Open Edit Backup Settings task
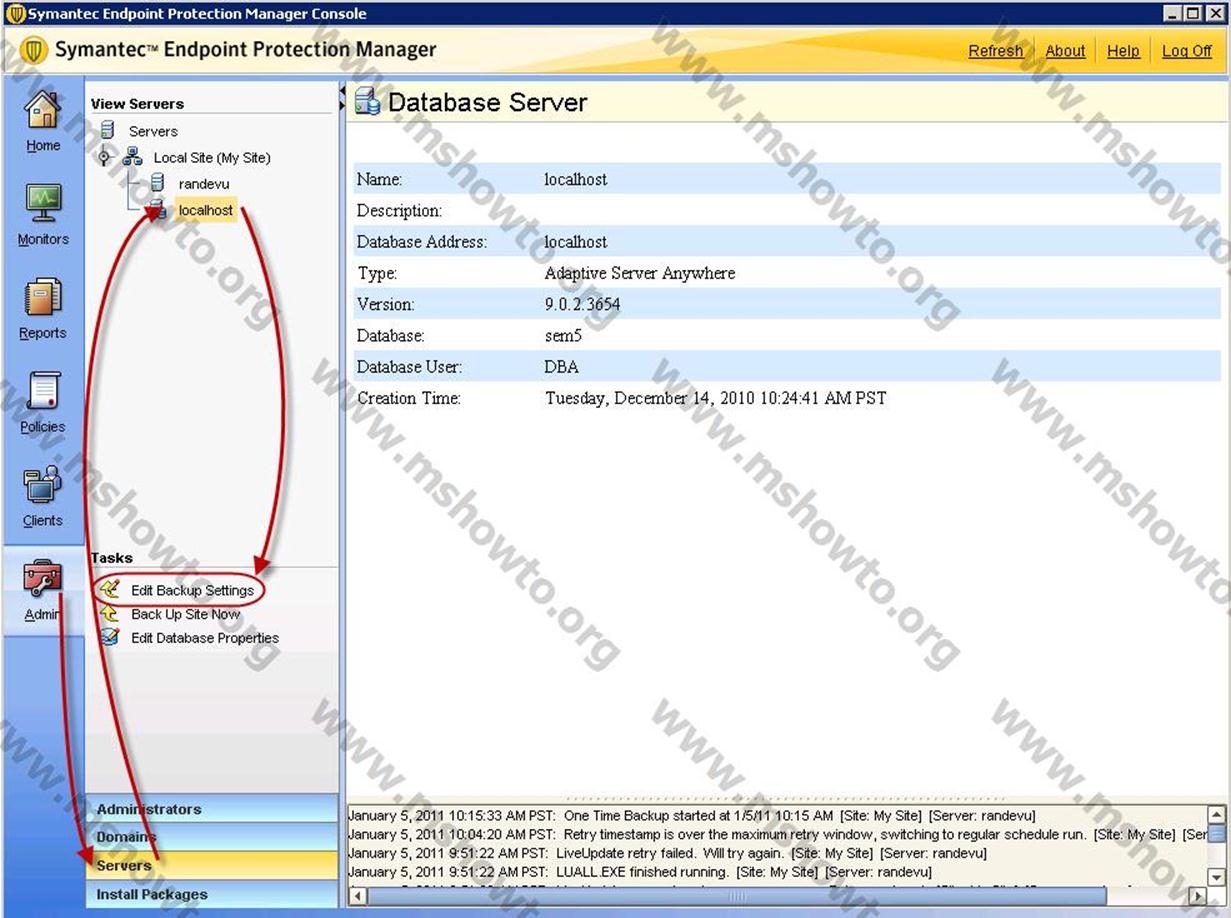The image size is (1231, 918). (x=192, y=590)
